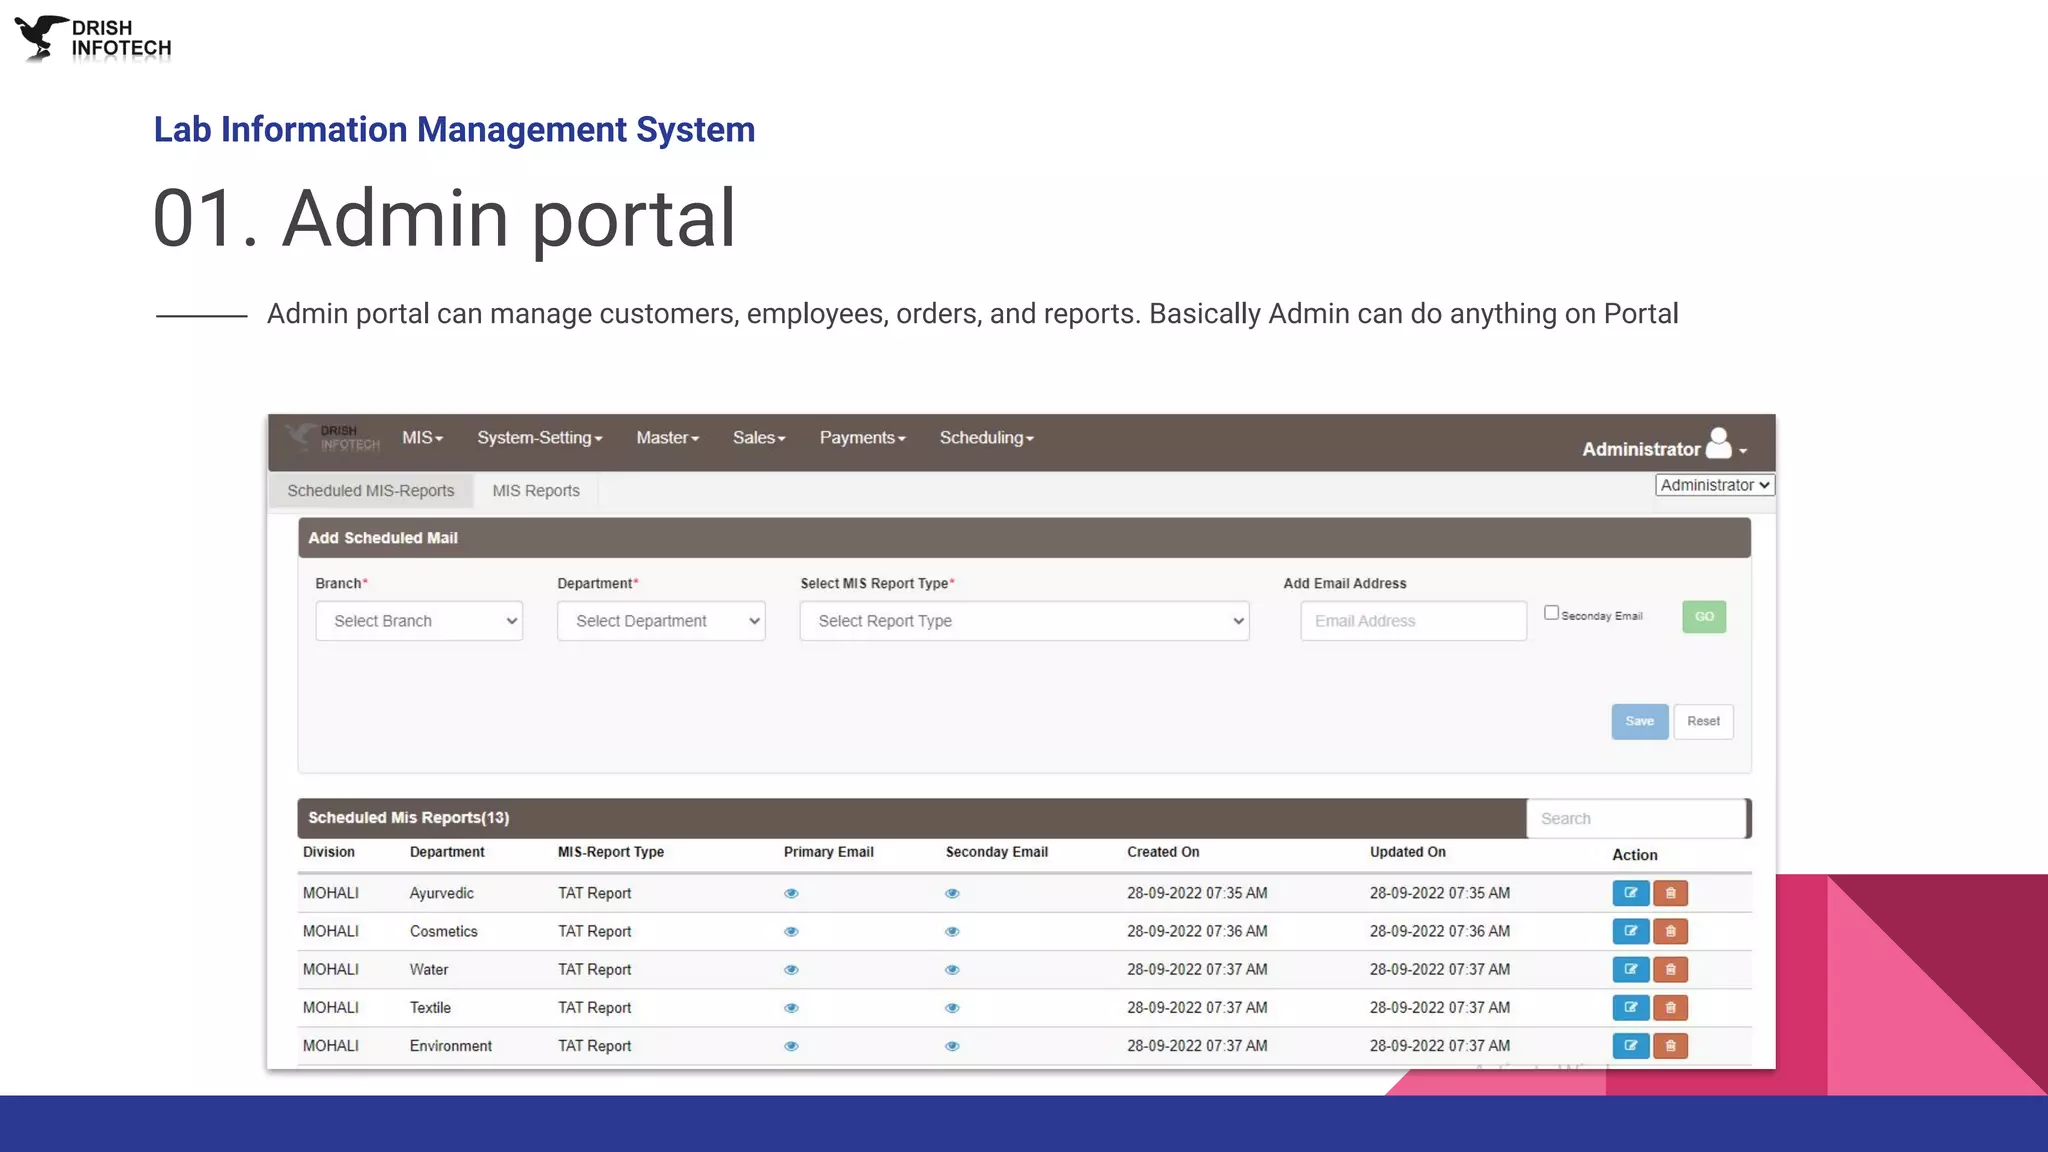The width and height of the screenshot is (2048, 1152).
Task: Click the Search box in Scheduled Reports
Action: tap(1636, 819)
